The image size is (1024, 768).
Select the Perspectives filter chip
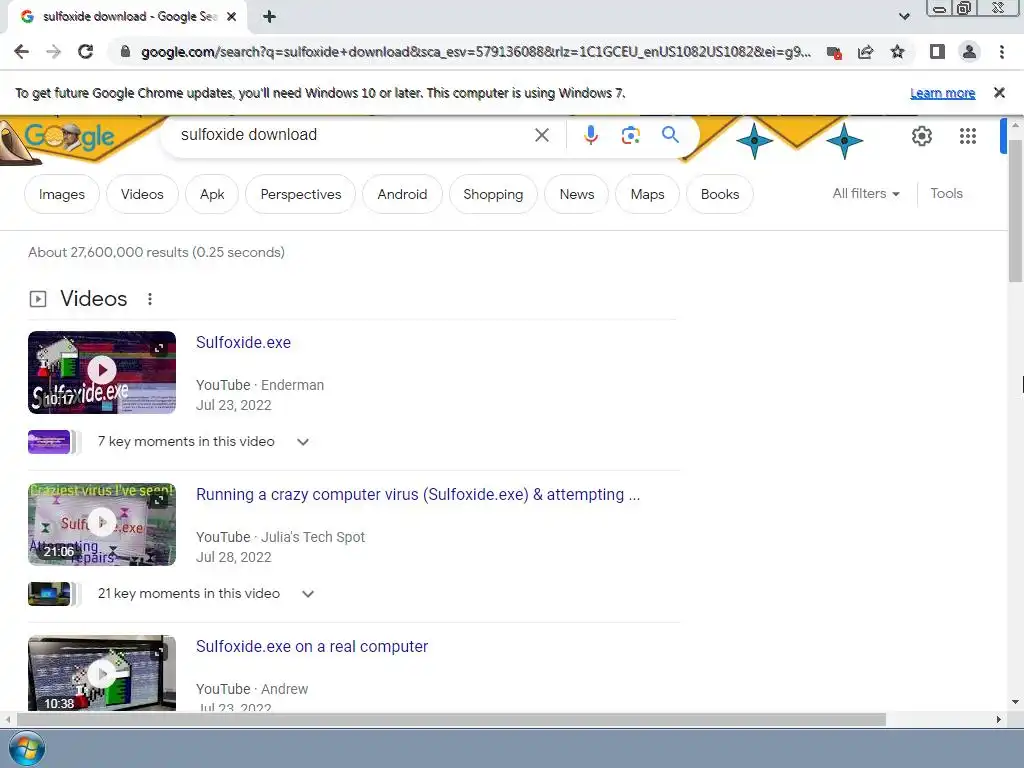click(300, 194)
